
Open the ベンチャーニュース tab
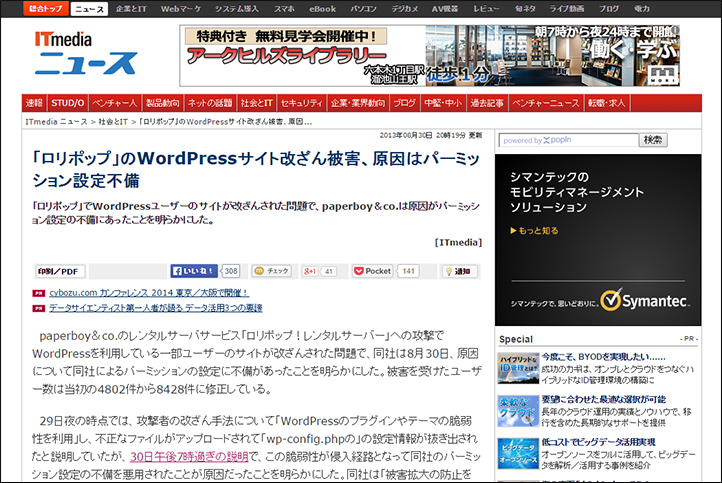click(x=546, y=103)
